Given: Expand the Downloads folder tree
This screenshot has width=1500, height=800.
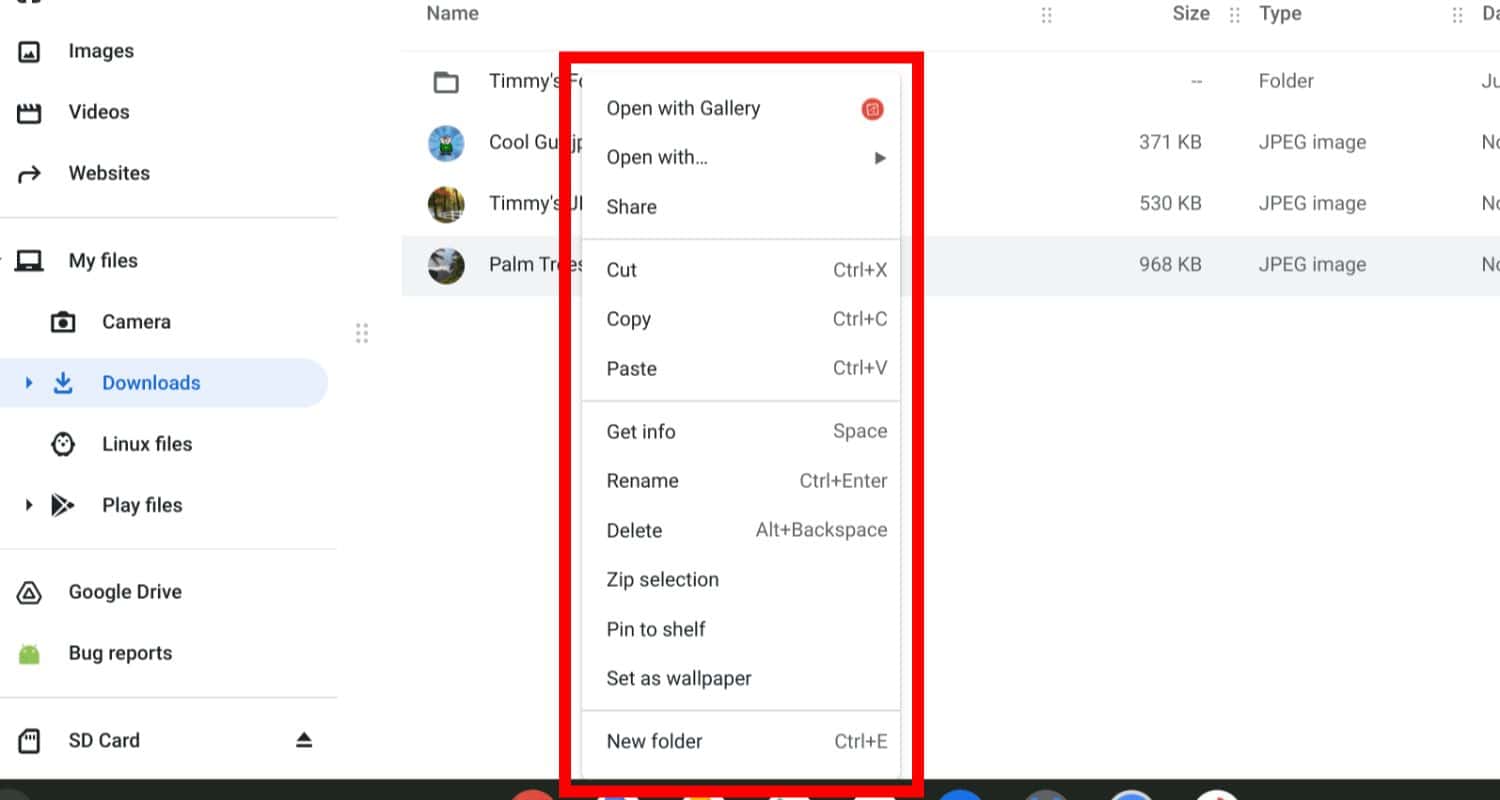Looking at the screenshot, I should pyautogui.click(x=29, y=383).
